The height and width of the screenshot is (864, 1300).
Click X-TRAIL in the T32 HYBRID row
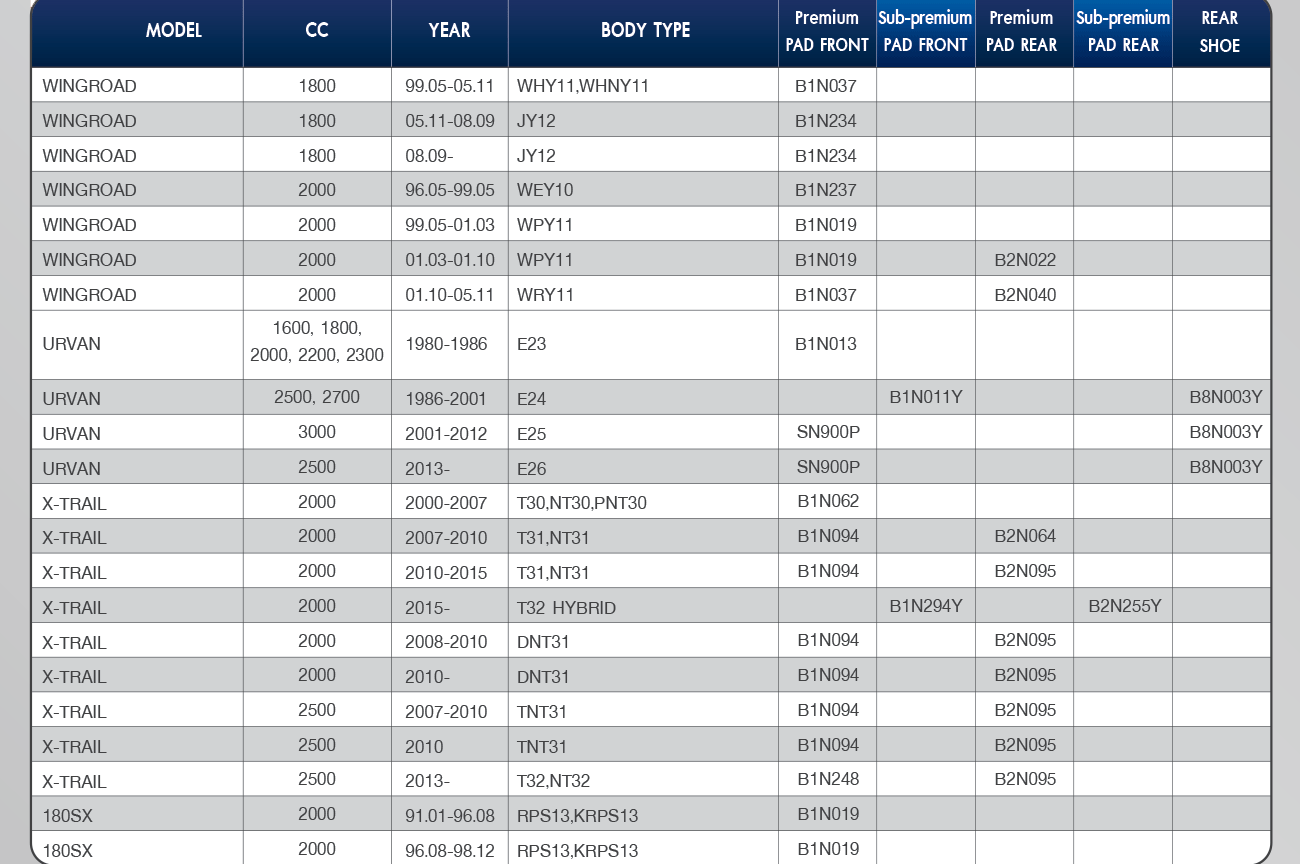74,608
